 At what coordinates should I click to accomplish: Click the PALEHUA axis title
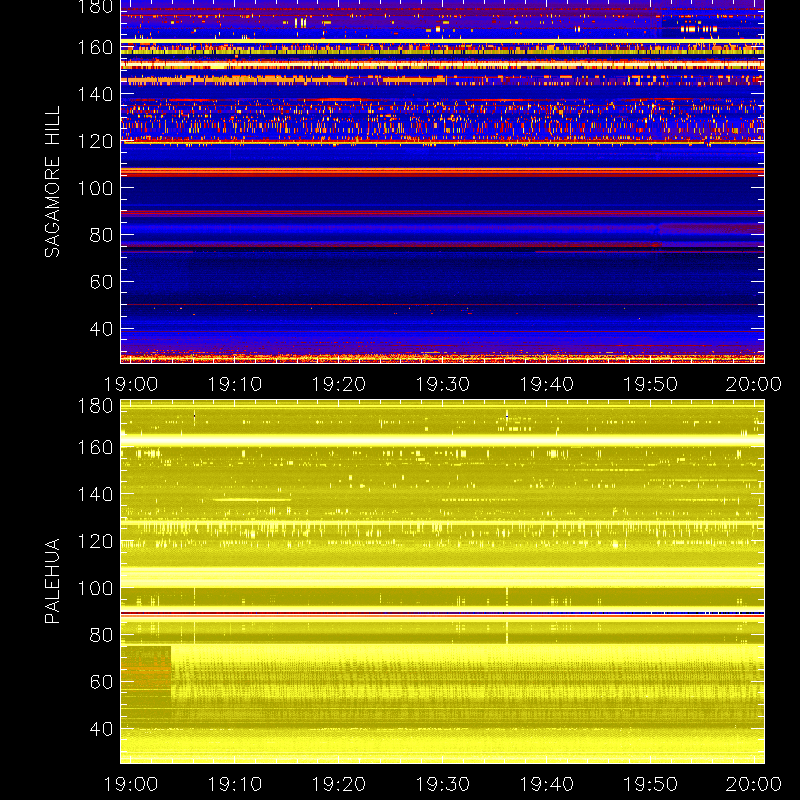(52, 581)
